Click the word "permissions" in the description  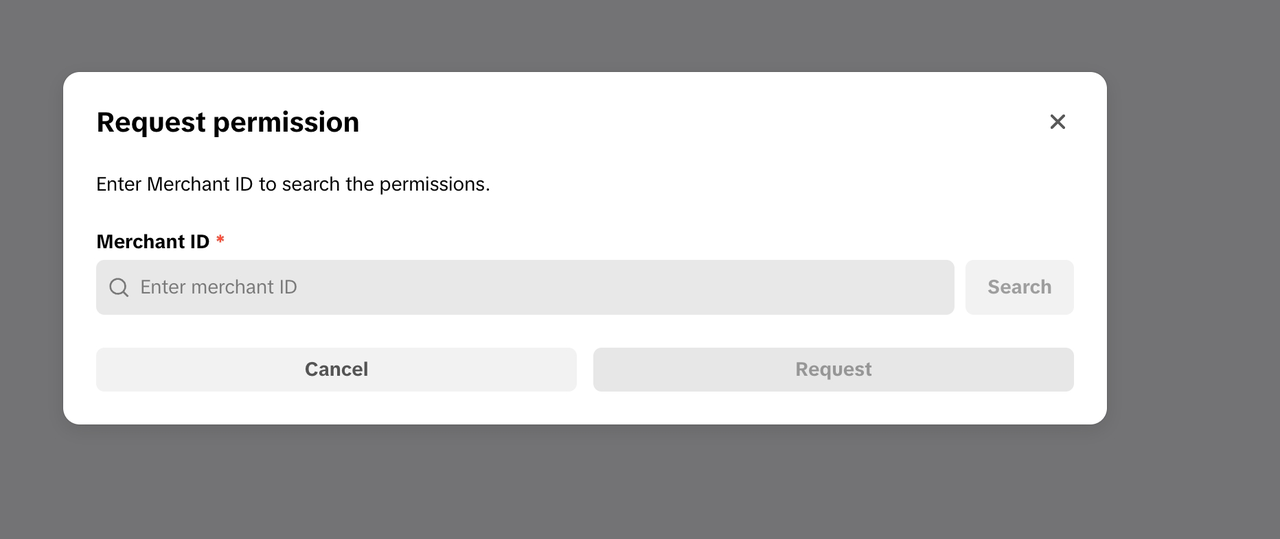[x=434, y=185]
